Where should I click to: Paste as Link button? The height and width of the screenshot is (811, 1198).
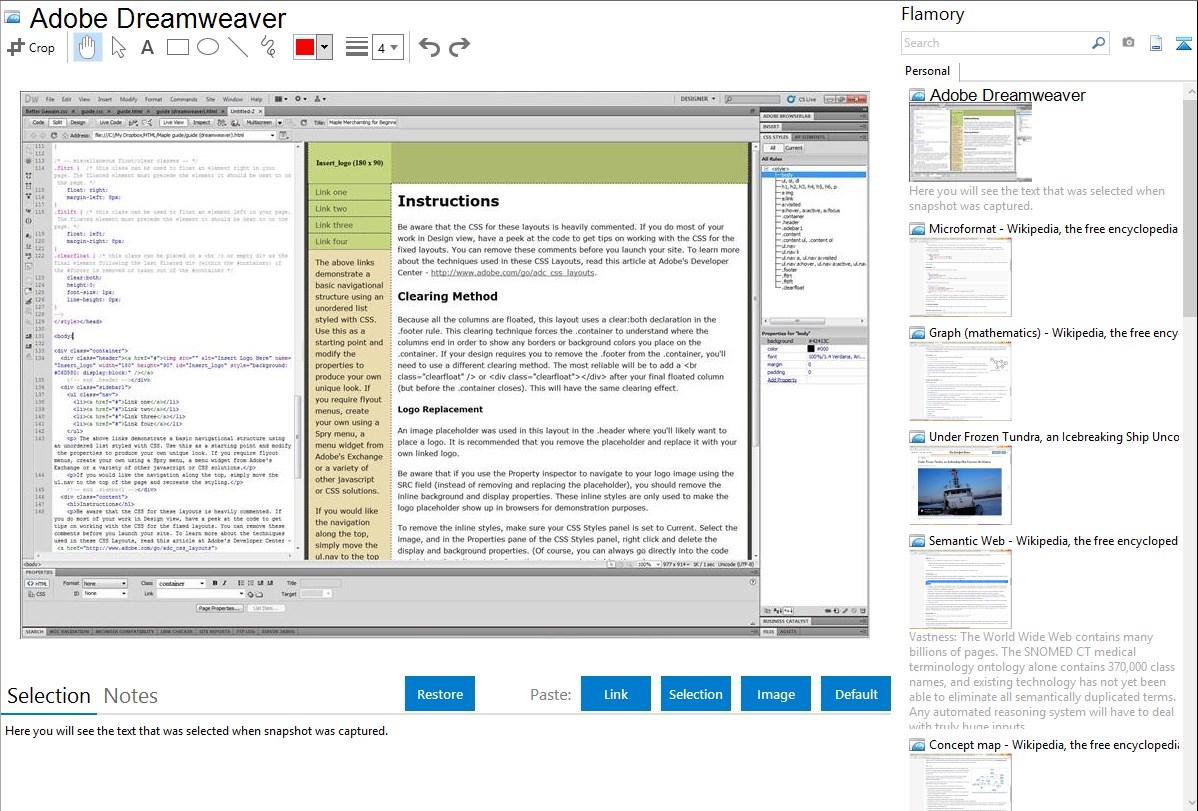pyautogui.click(x=616, y=694)
